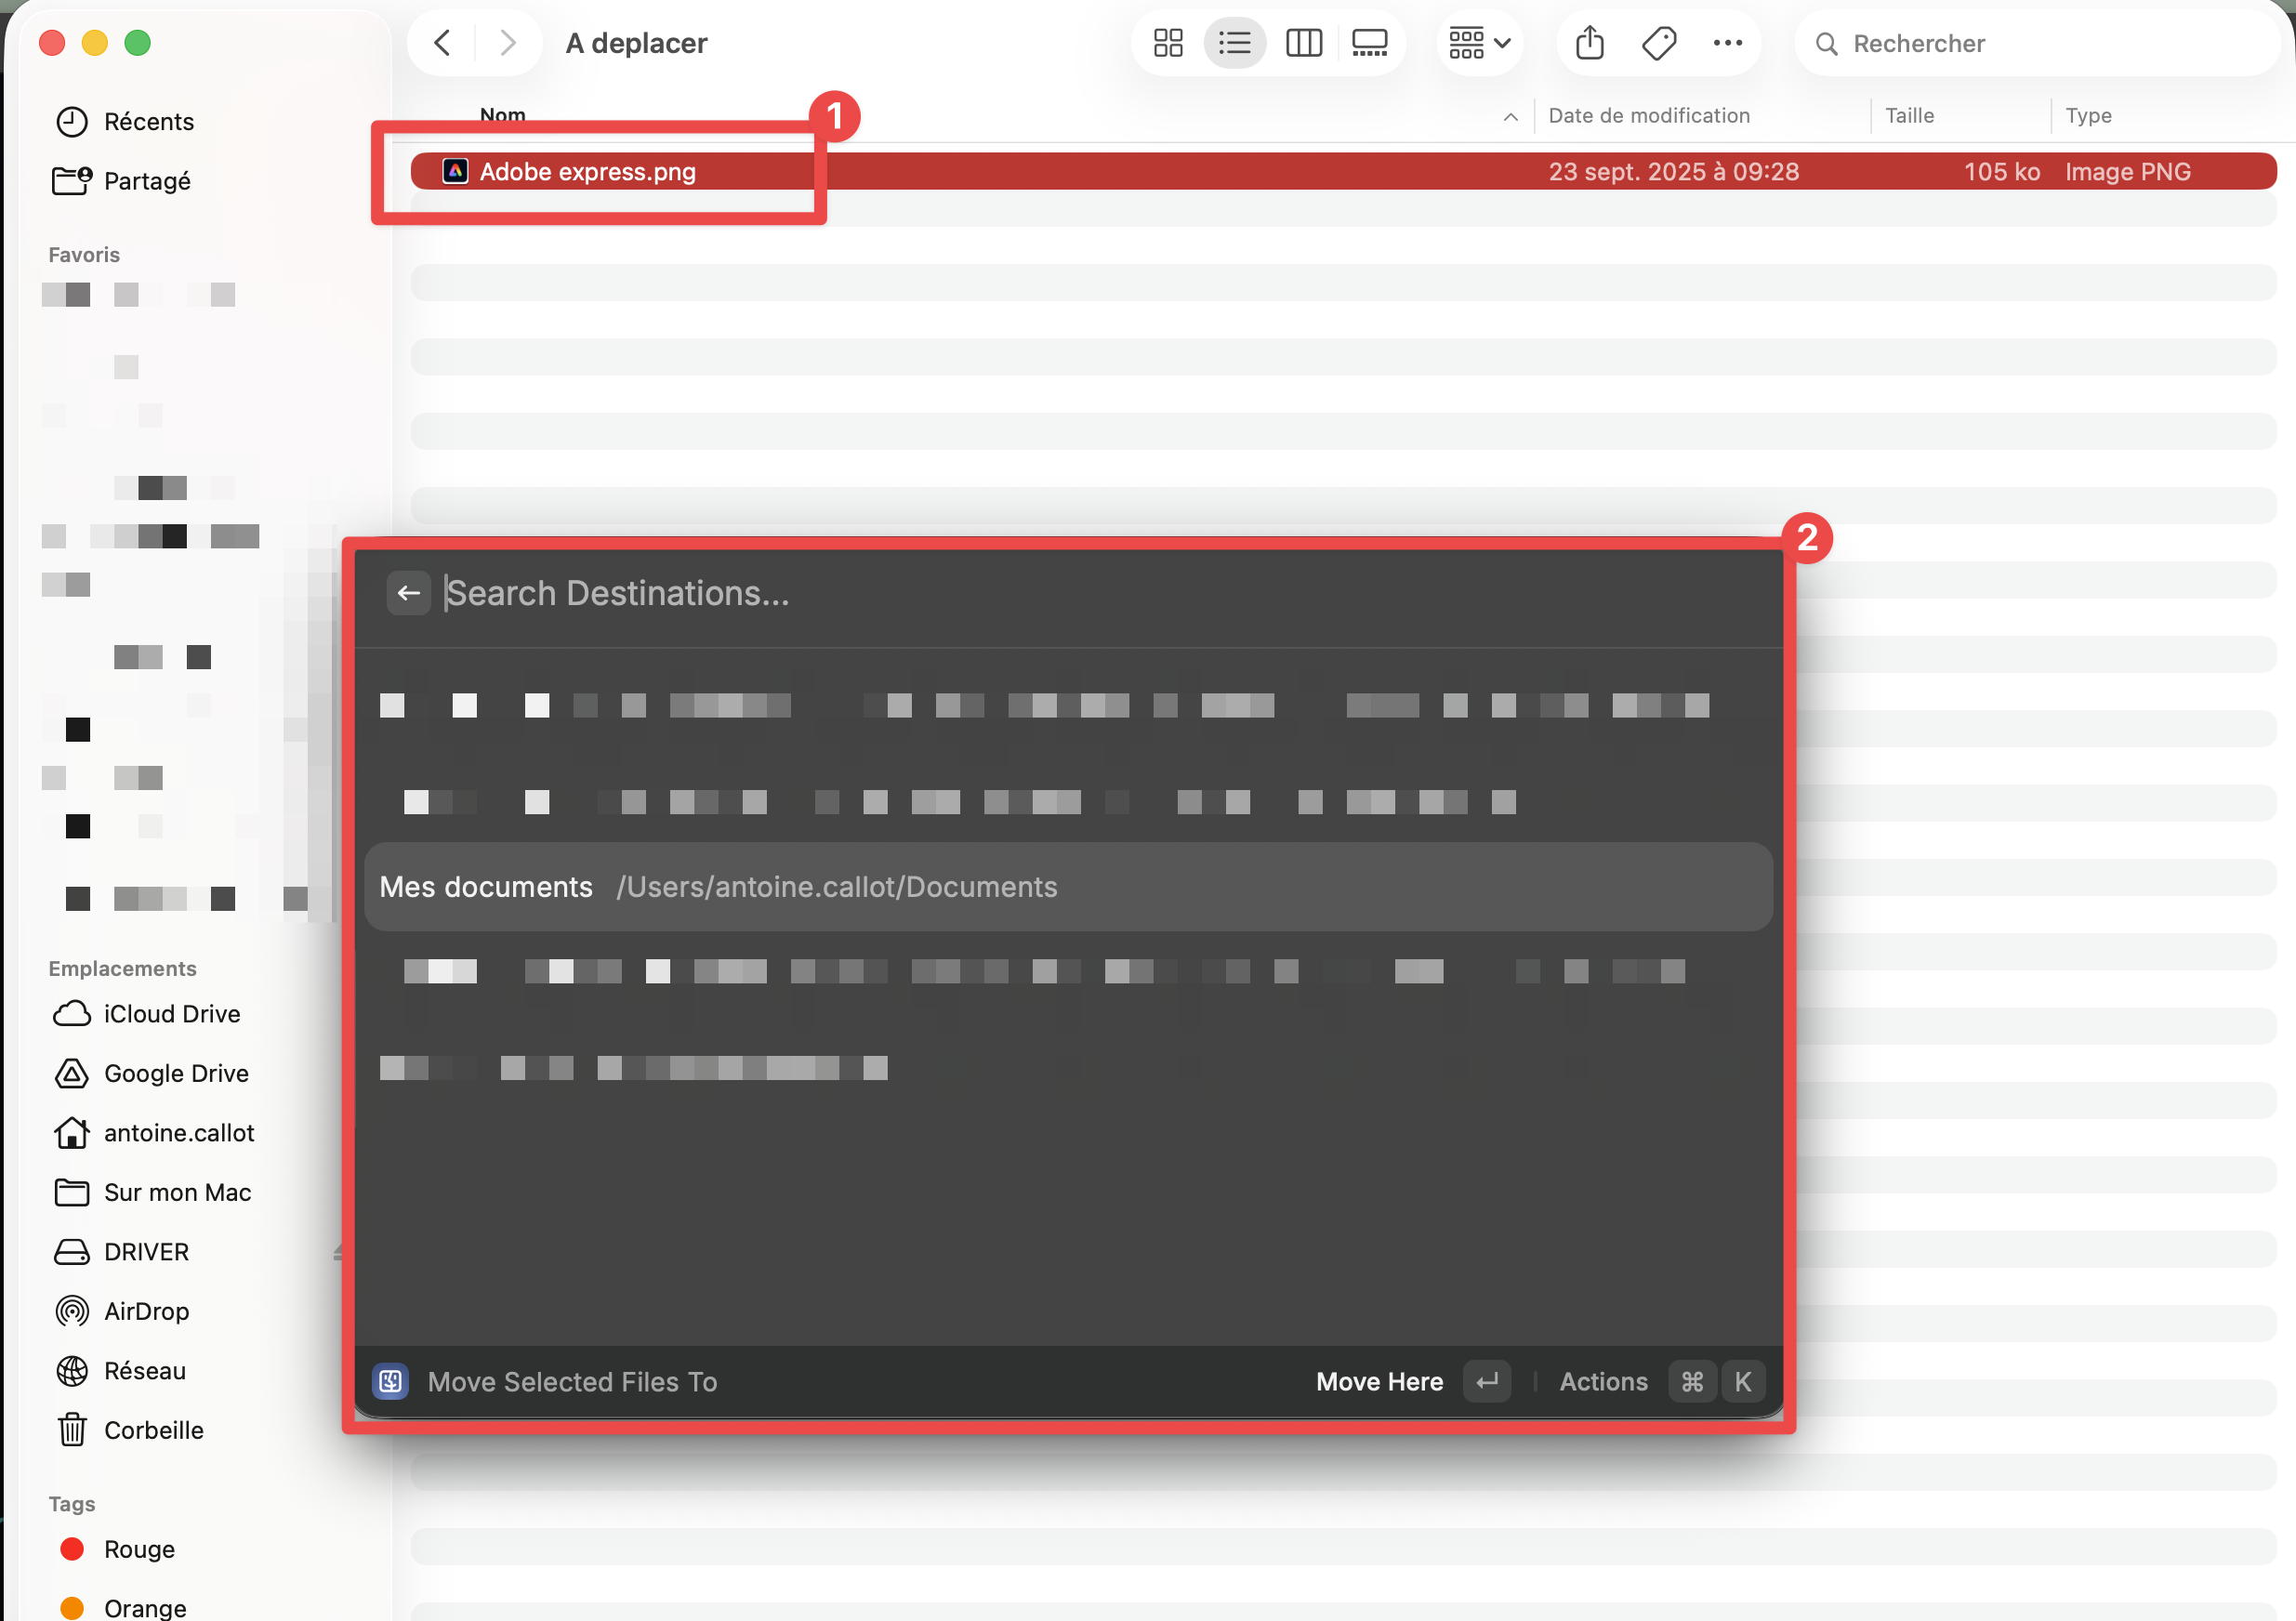Image resolution: width=2296 pixels, height=1621 pixels.
Task: Open Corbeille trash in sidebar
Action: point(153,1430)
